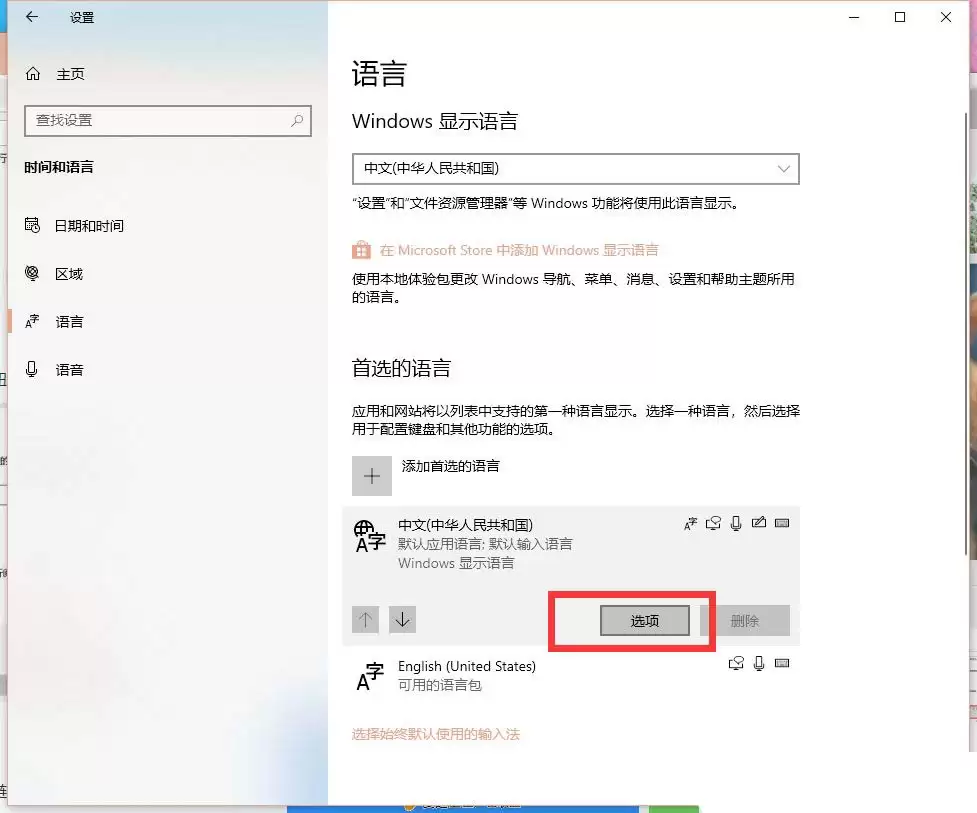Go to 主页 from the sidebar
Screen dimensions: 977x813
point(70,73)
